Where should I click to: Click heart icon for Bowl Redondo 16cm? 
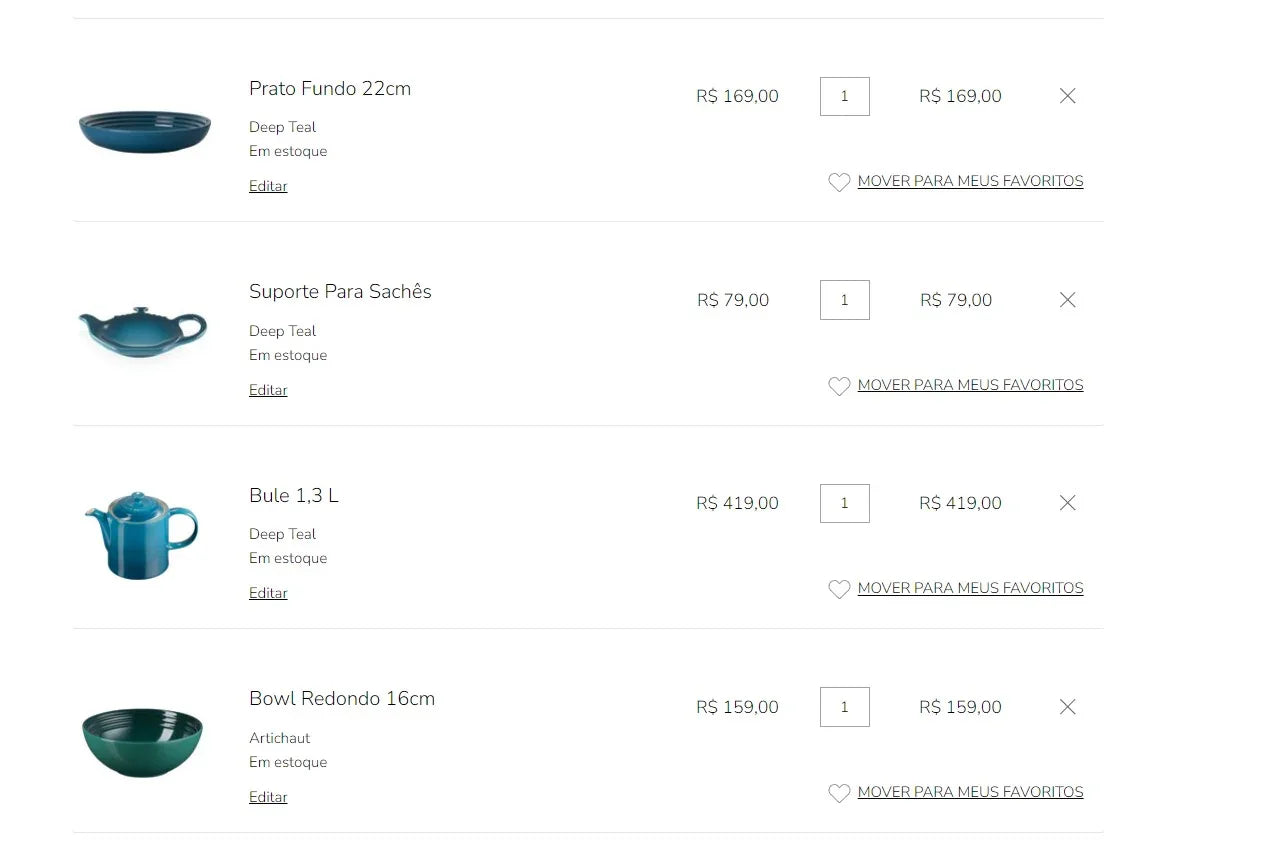pyautogui.click(x=839, y=793)
